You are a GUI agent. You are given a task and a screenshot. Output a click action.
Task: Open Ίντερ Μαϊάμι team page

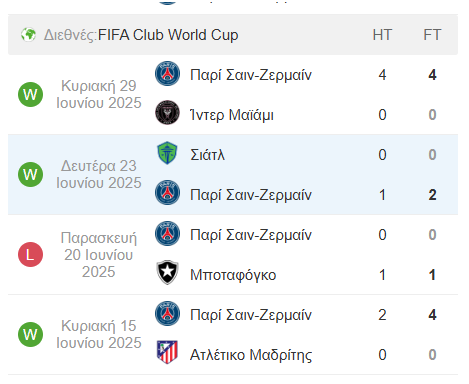coord(232,115)
